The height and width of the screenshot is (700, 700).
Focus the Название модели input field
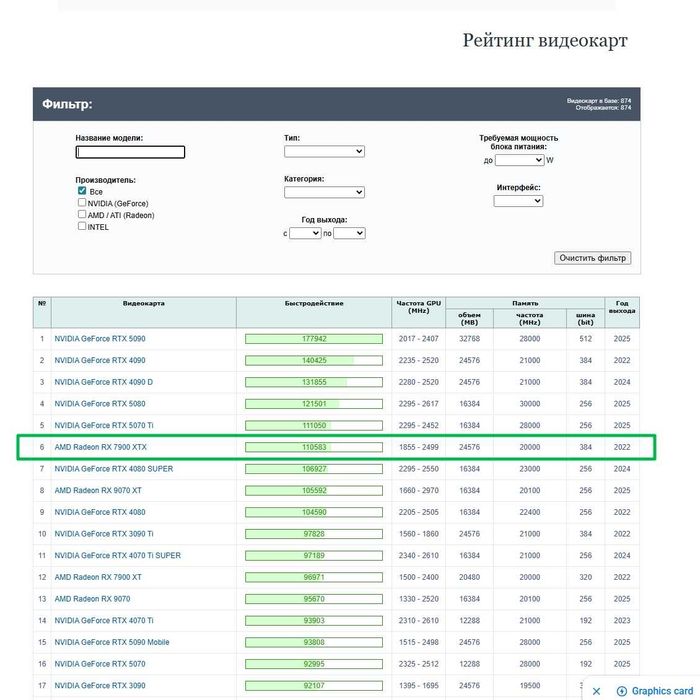click(x=130, y=152)
